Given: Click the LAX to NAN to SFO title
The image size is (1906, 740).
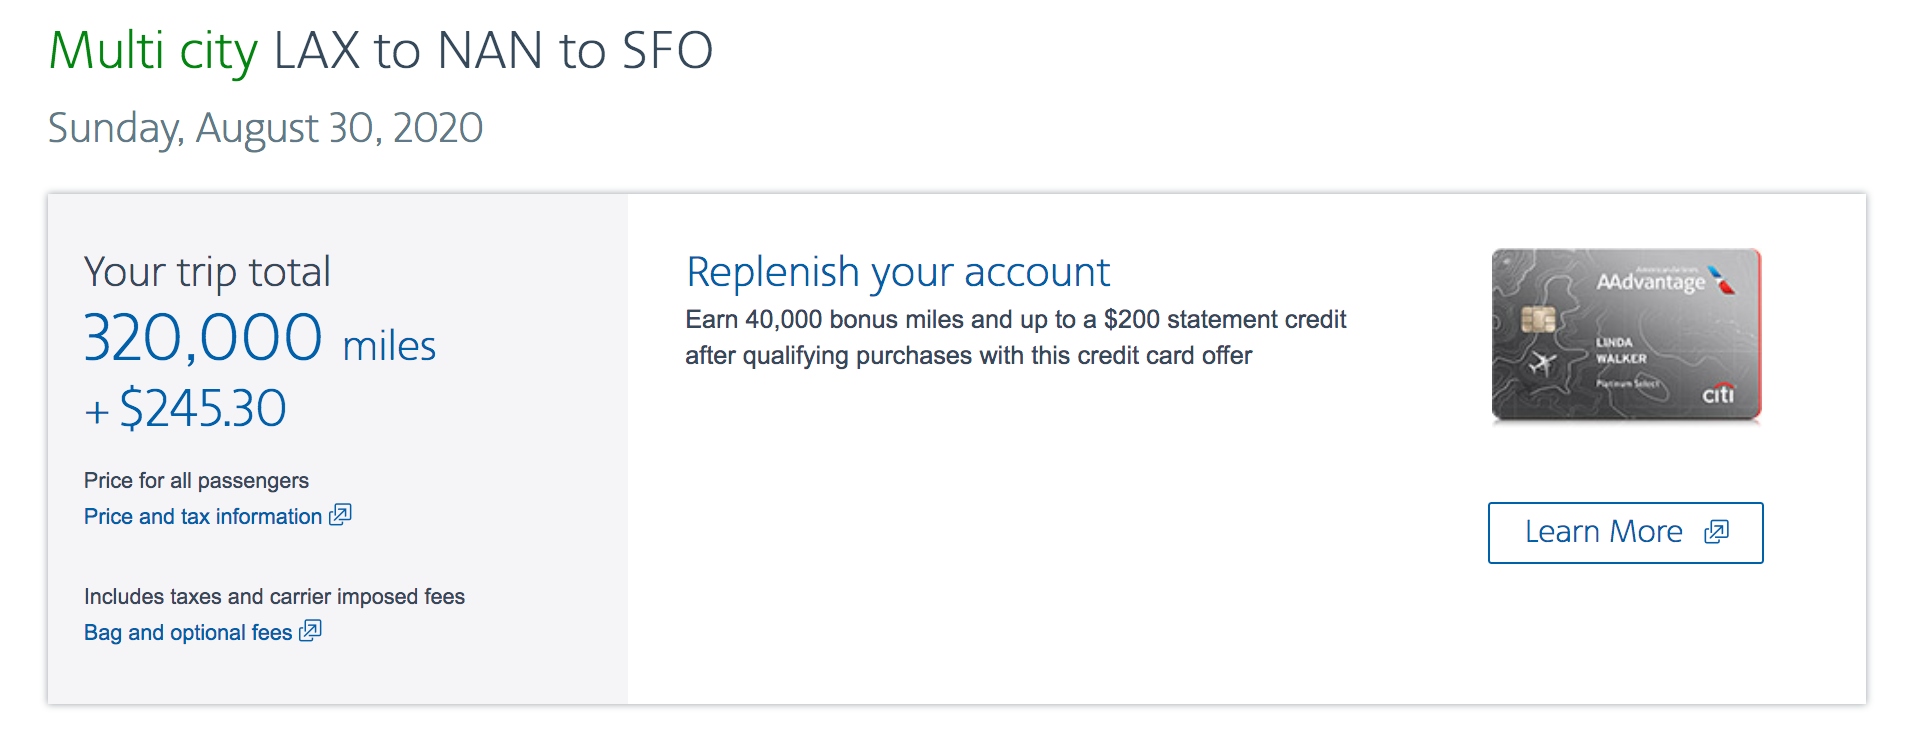Looking at the screenshot, I should [x=493, y=51].
